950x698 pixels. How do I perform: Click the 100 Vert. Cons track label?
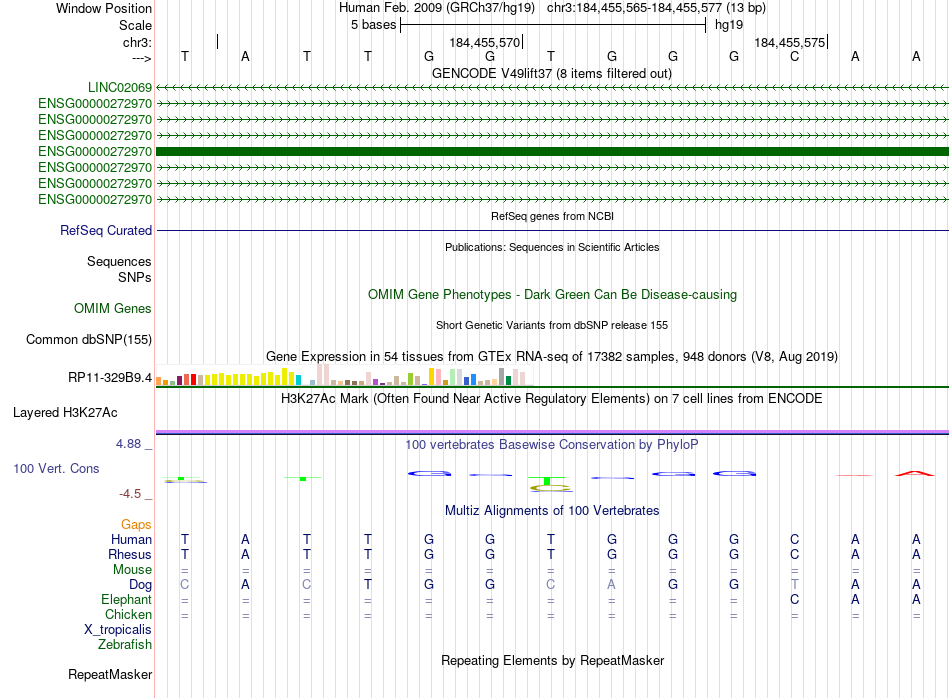[x=56, y=468]
